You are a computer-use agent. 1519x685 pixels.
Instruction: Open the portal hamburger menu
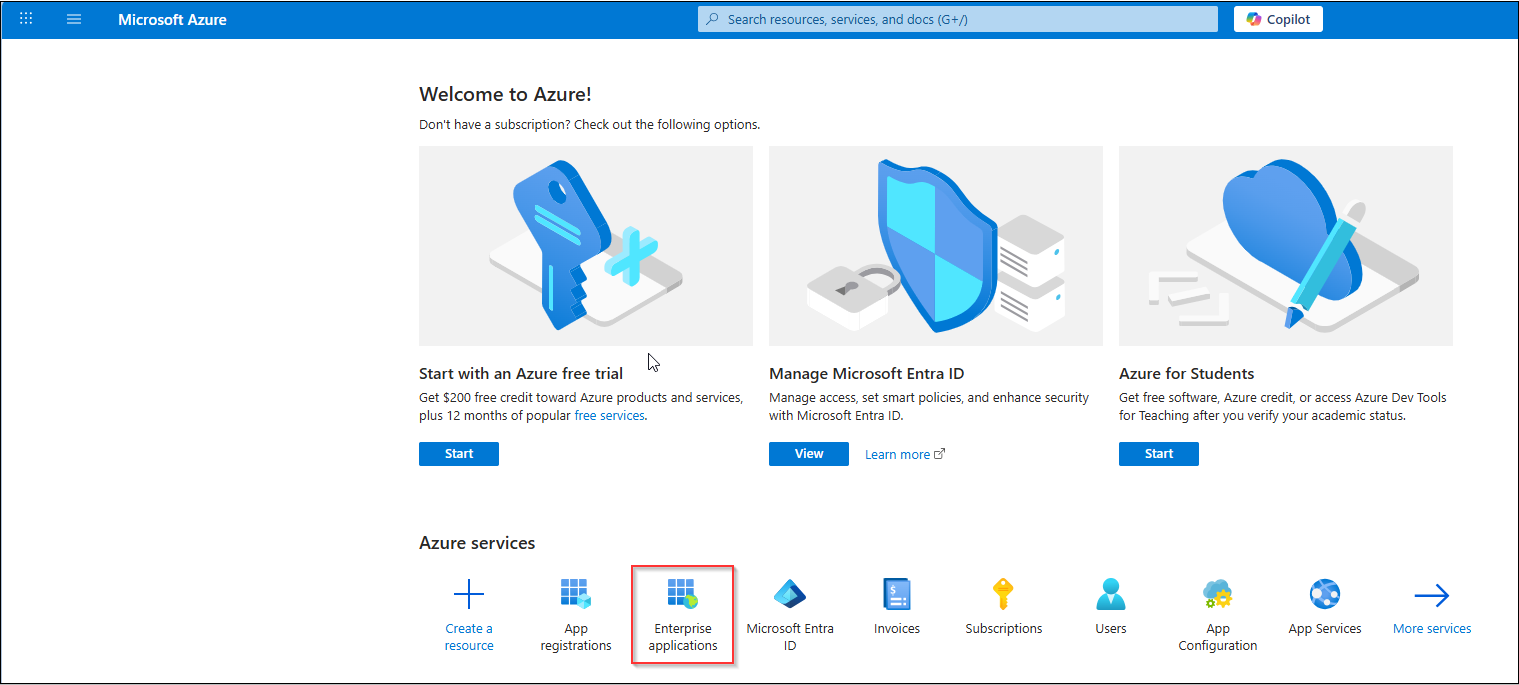click(74, 19)
